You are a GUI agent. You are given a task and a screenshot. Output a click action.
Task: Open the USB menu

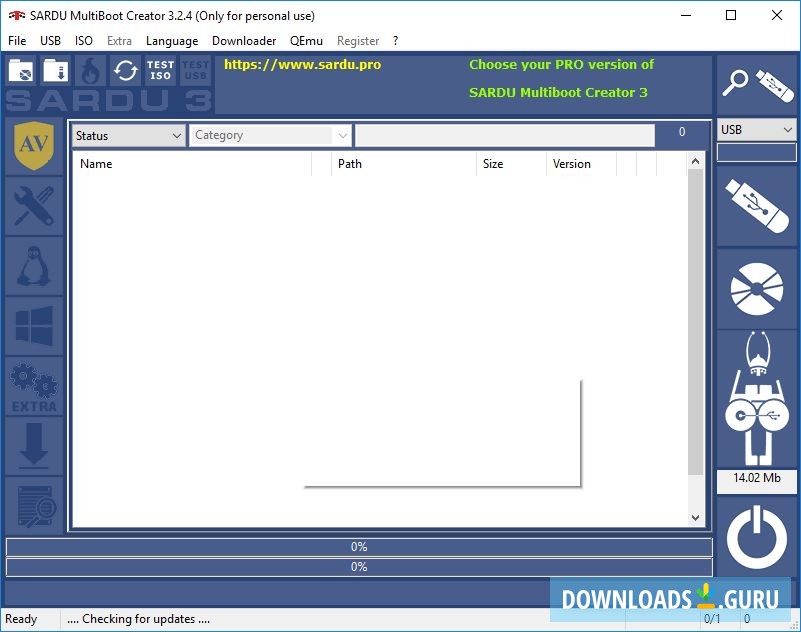click(51, 41)
